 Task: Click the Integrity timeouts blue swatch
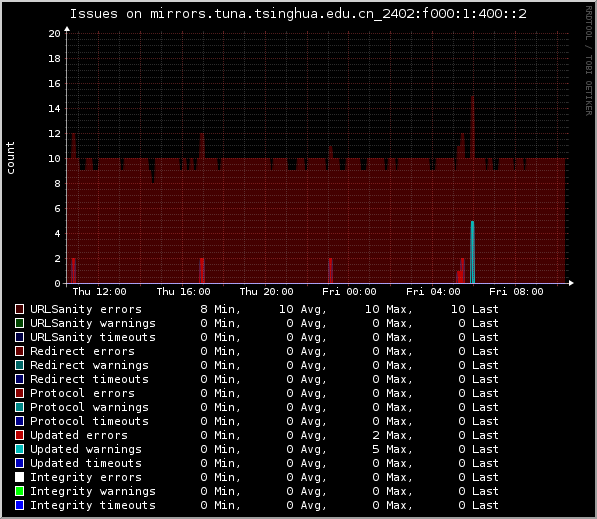point(19,505)
